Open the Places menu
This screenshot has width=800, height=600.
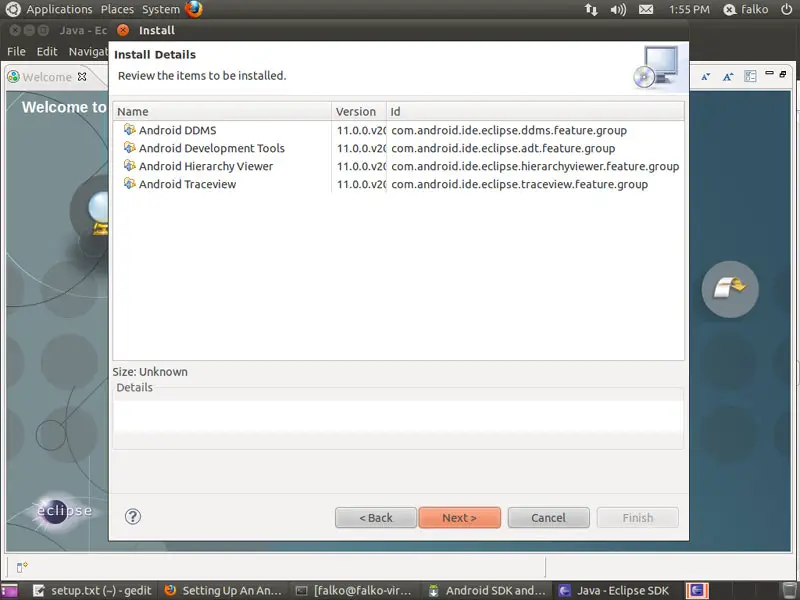(x=117, y=9)
